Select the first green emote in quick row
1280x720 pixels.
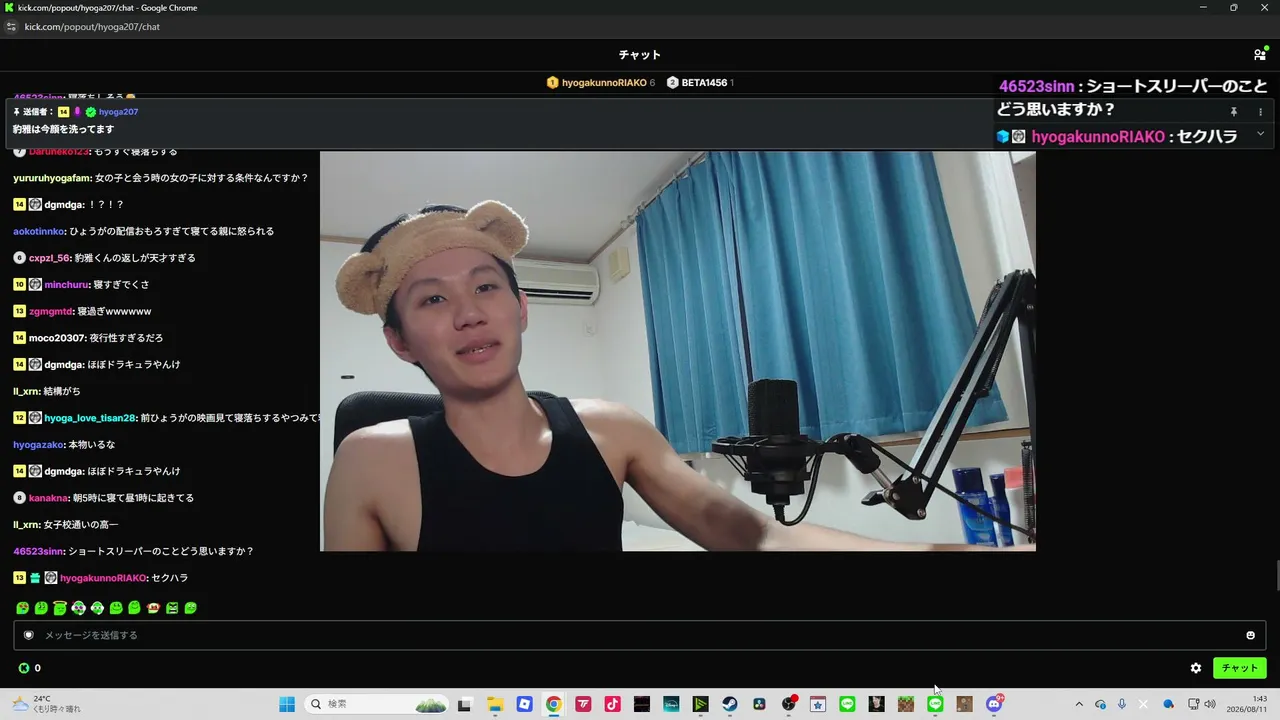22,608
